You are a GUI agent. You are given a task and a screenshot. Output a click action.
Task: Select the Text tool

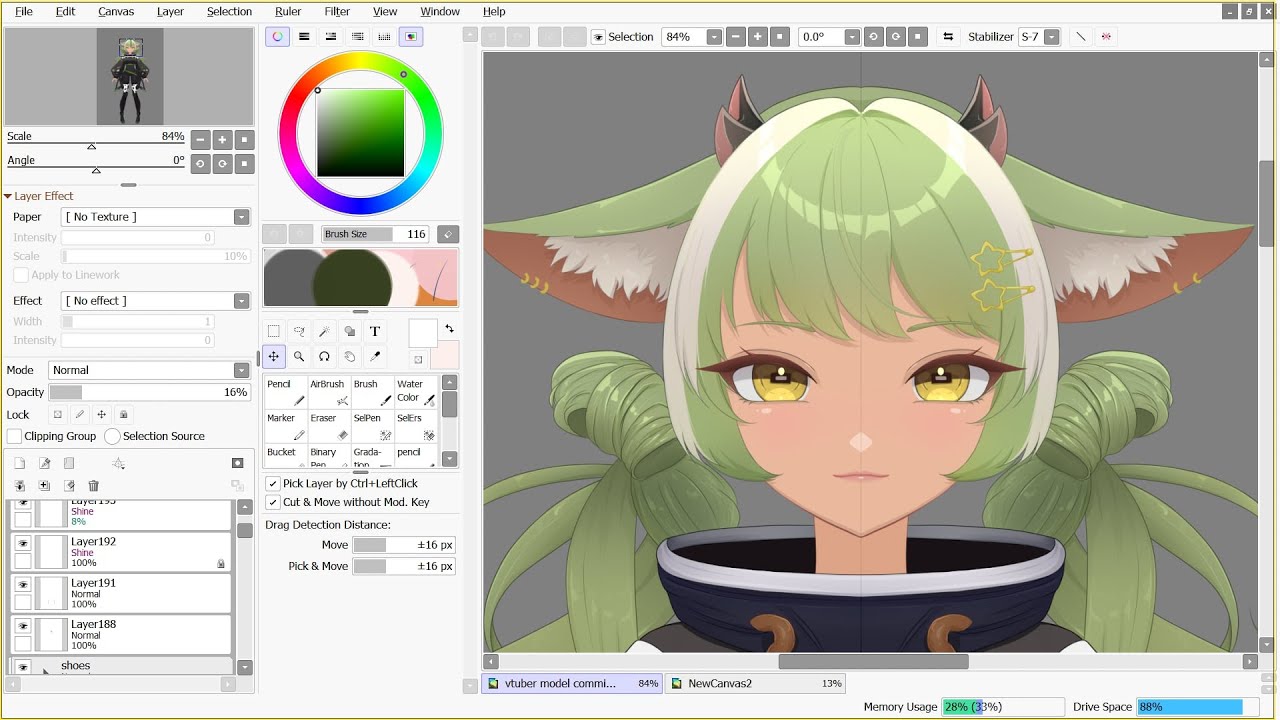click(375, 331)
